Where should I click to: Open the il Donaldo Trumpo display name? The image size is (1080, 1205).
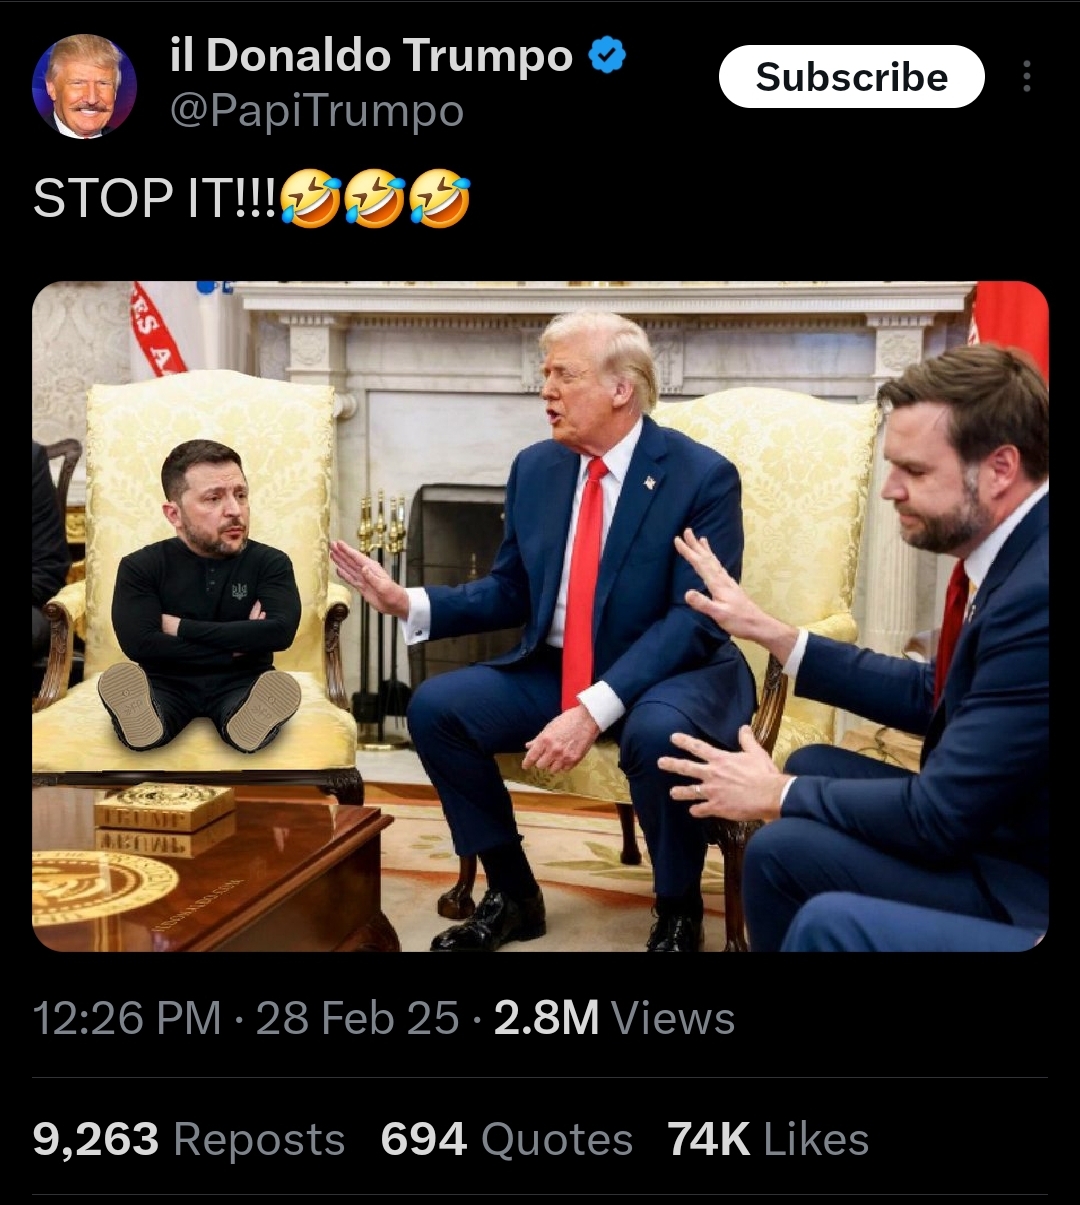click(371, 54)
